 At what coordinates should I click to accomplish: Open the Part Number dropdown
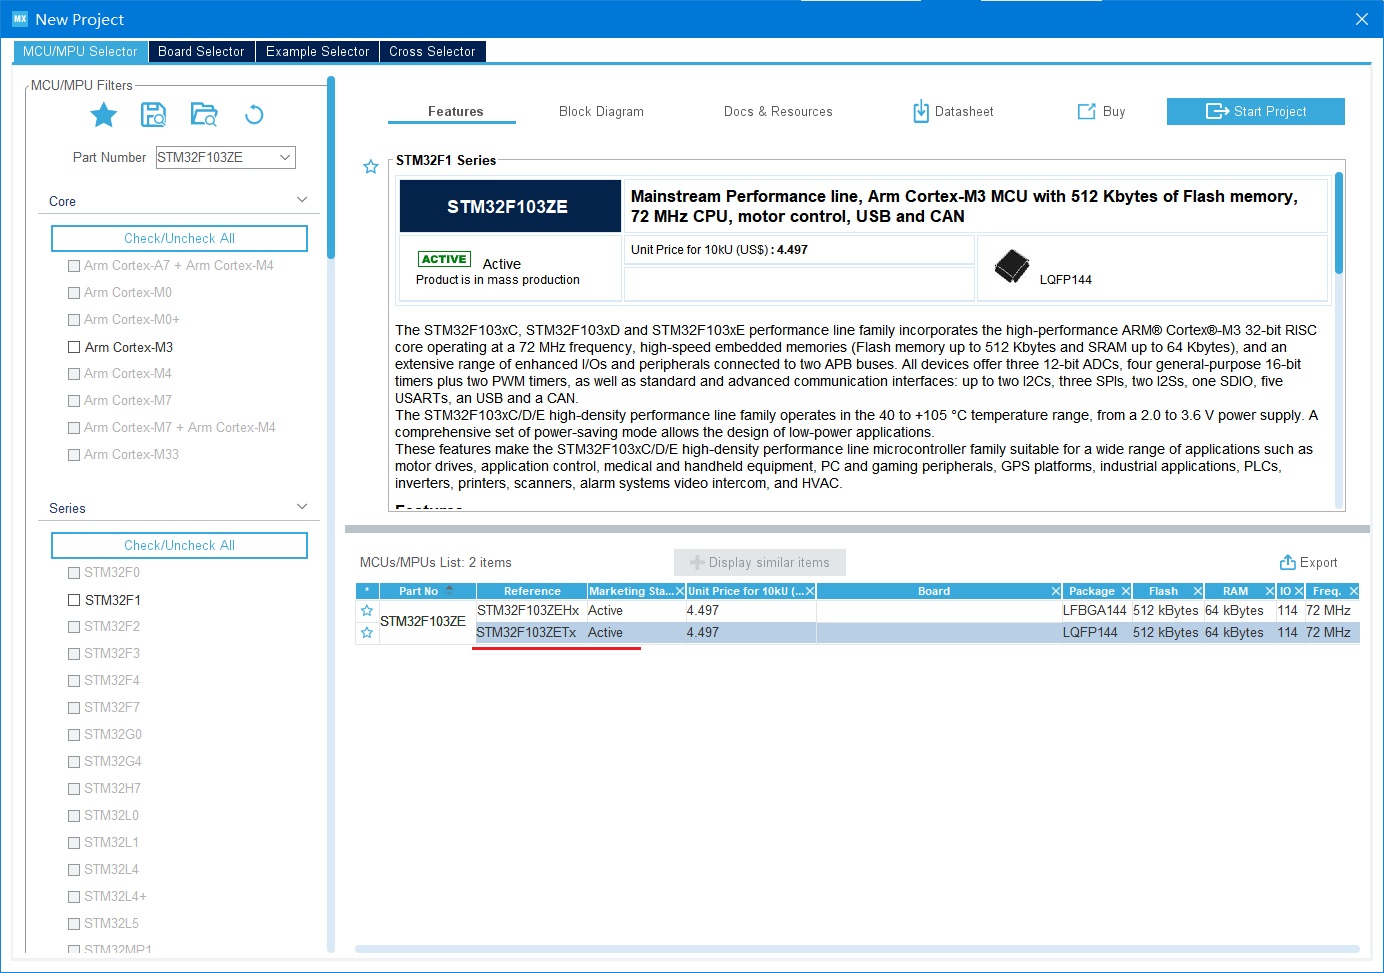point(285,157)
